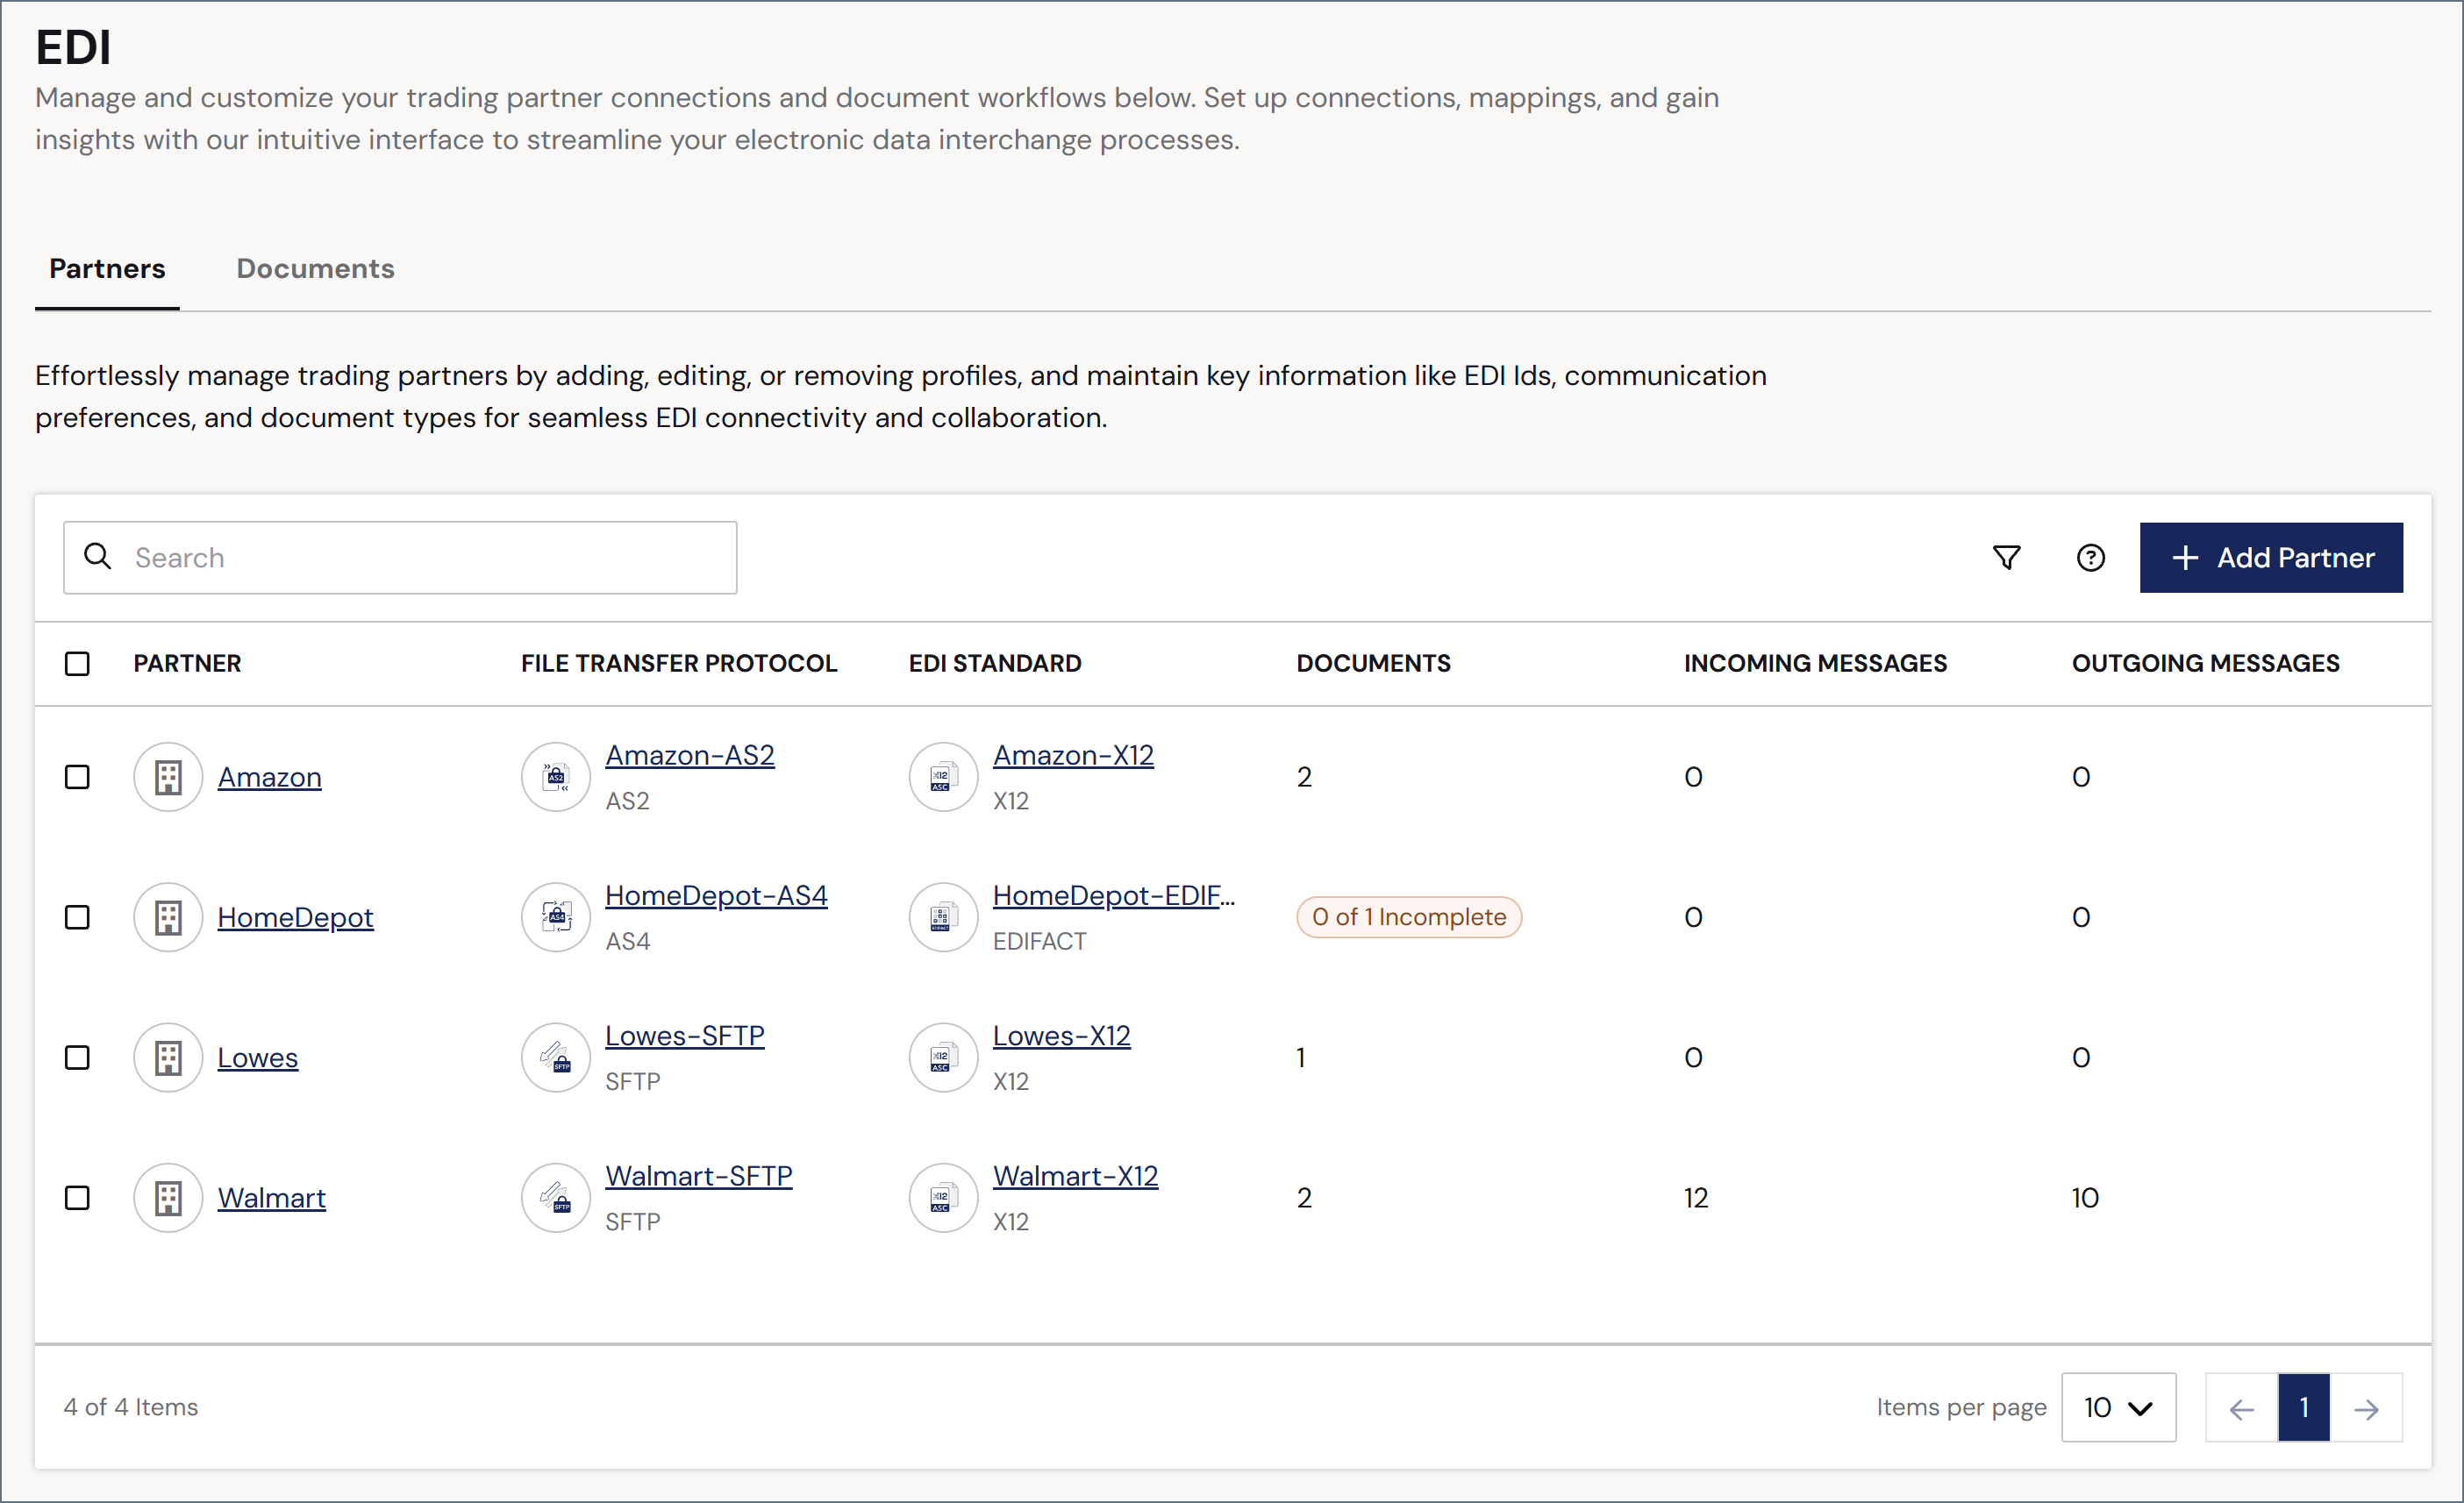Click the Amazon-AS2 protocol icon
Screen dimensions: 2464x1503
[x=556, y=777]
